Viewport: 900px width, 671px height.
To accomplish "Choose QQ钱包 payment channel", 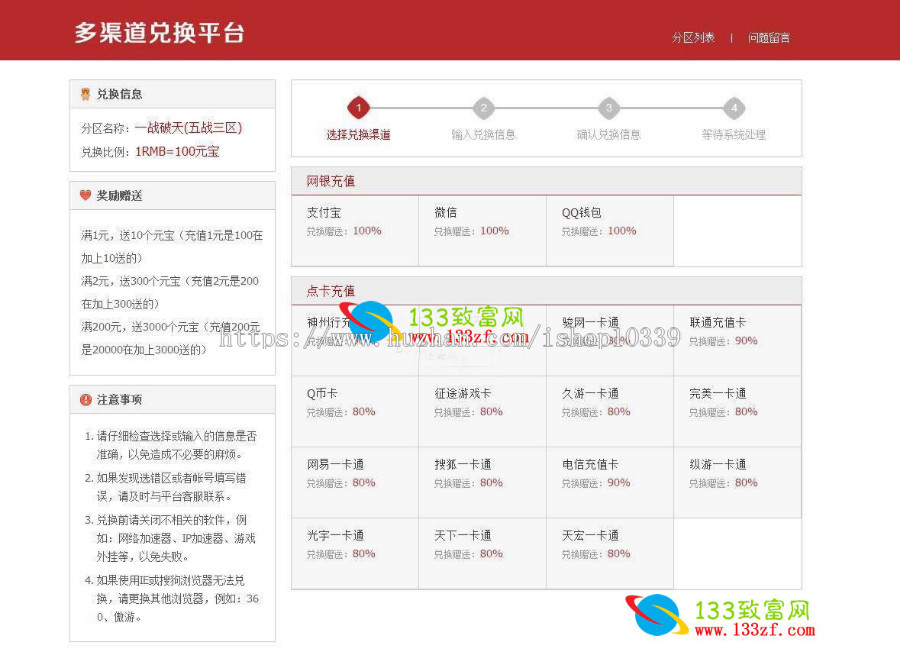I will [x=610, y=231].
